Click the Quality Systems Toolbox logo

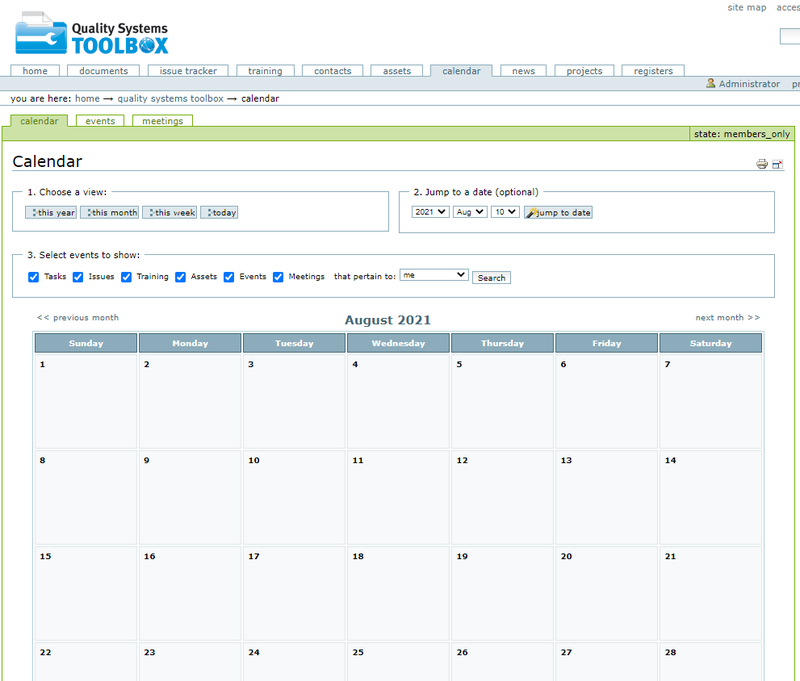(91, 34)
